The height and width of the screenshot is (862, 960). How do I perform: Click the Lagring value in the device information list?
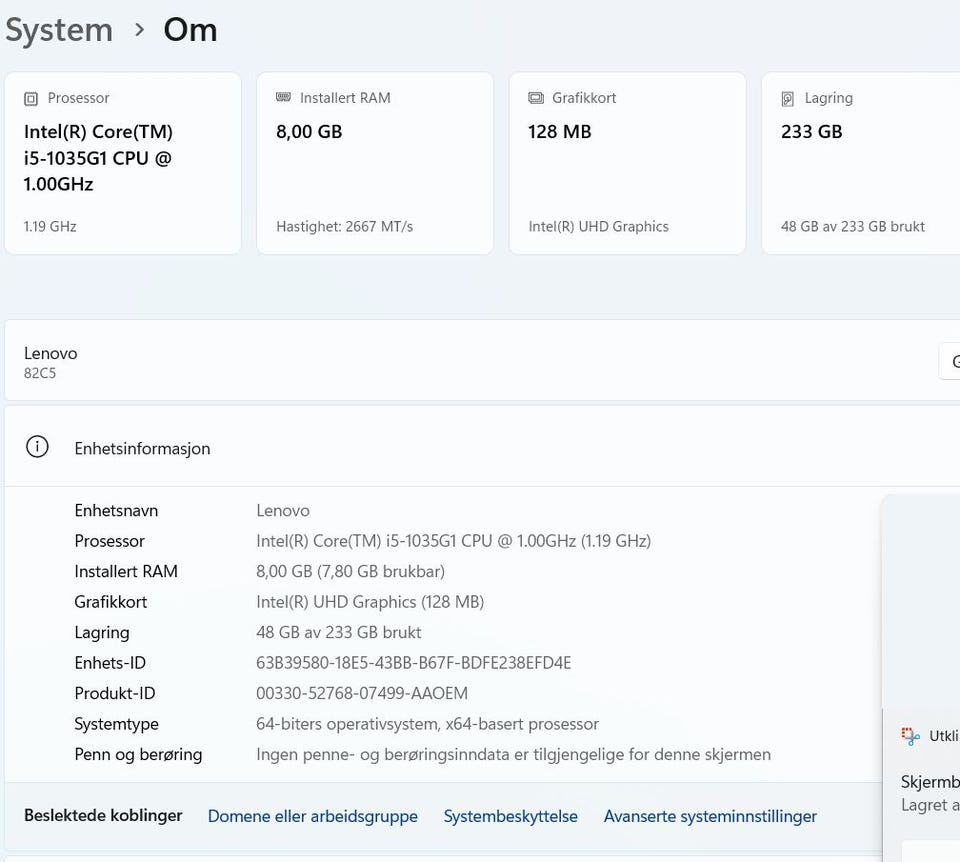tap(339, 632)
